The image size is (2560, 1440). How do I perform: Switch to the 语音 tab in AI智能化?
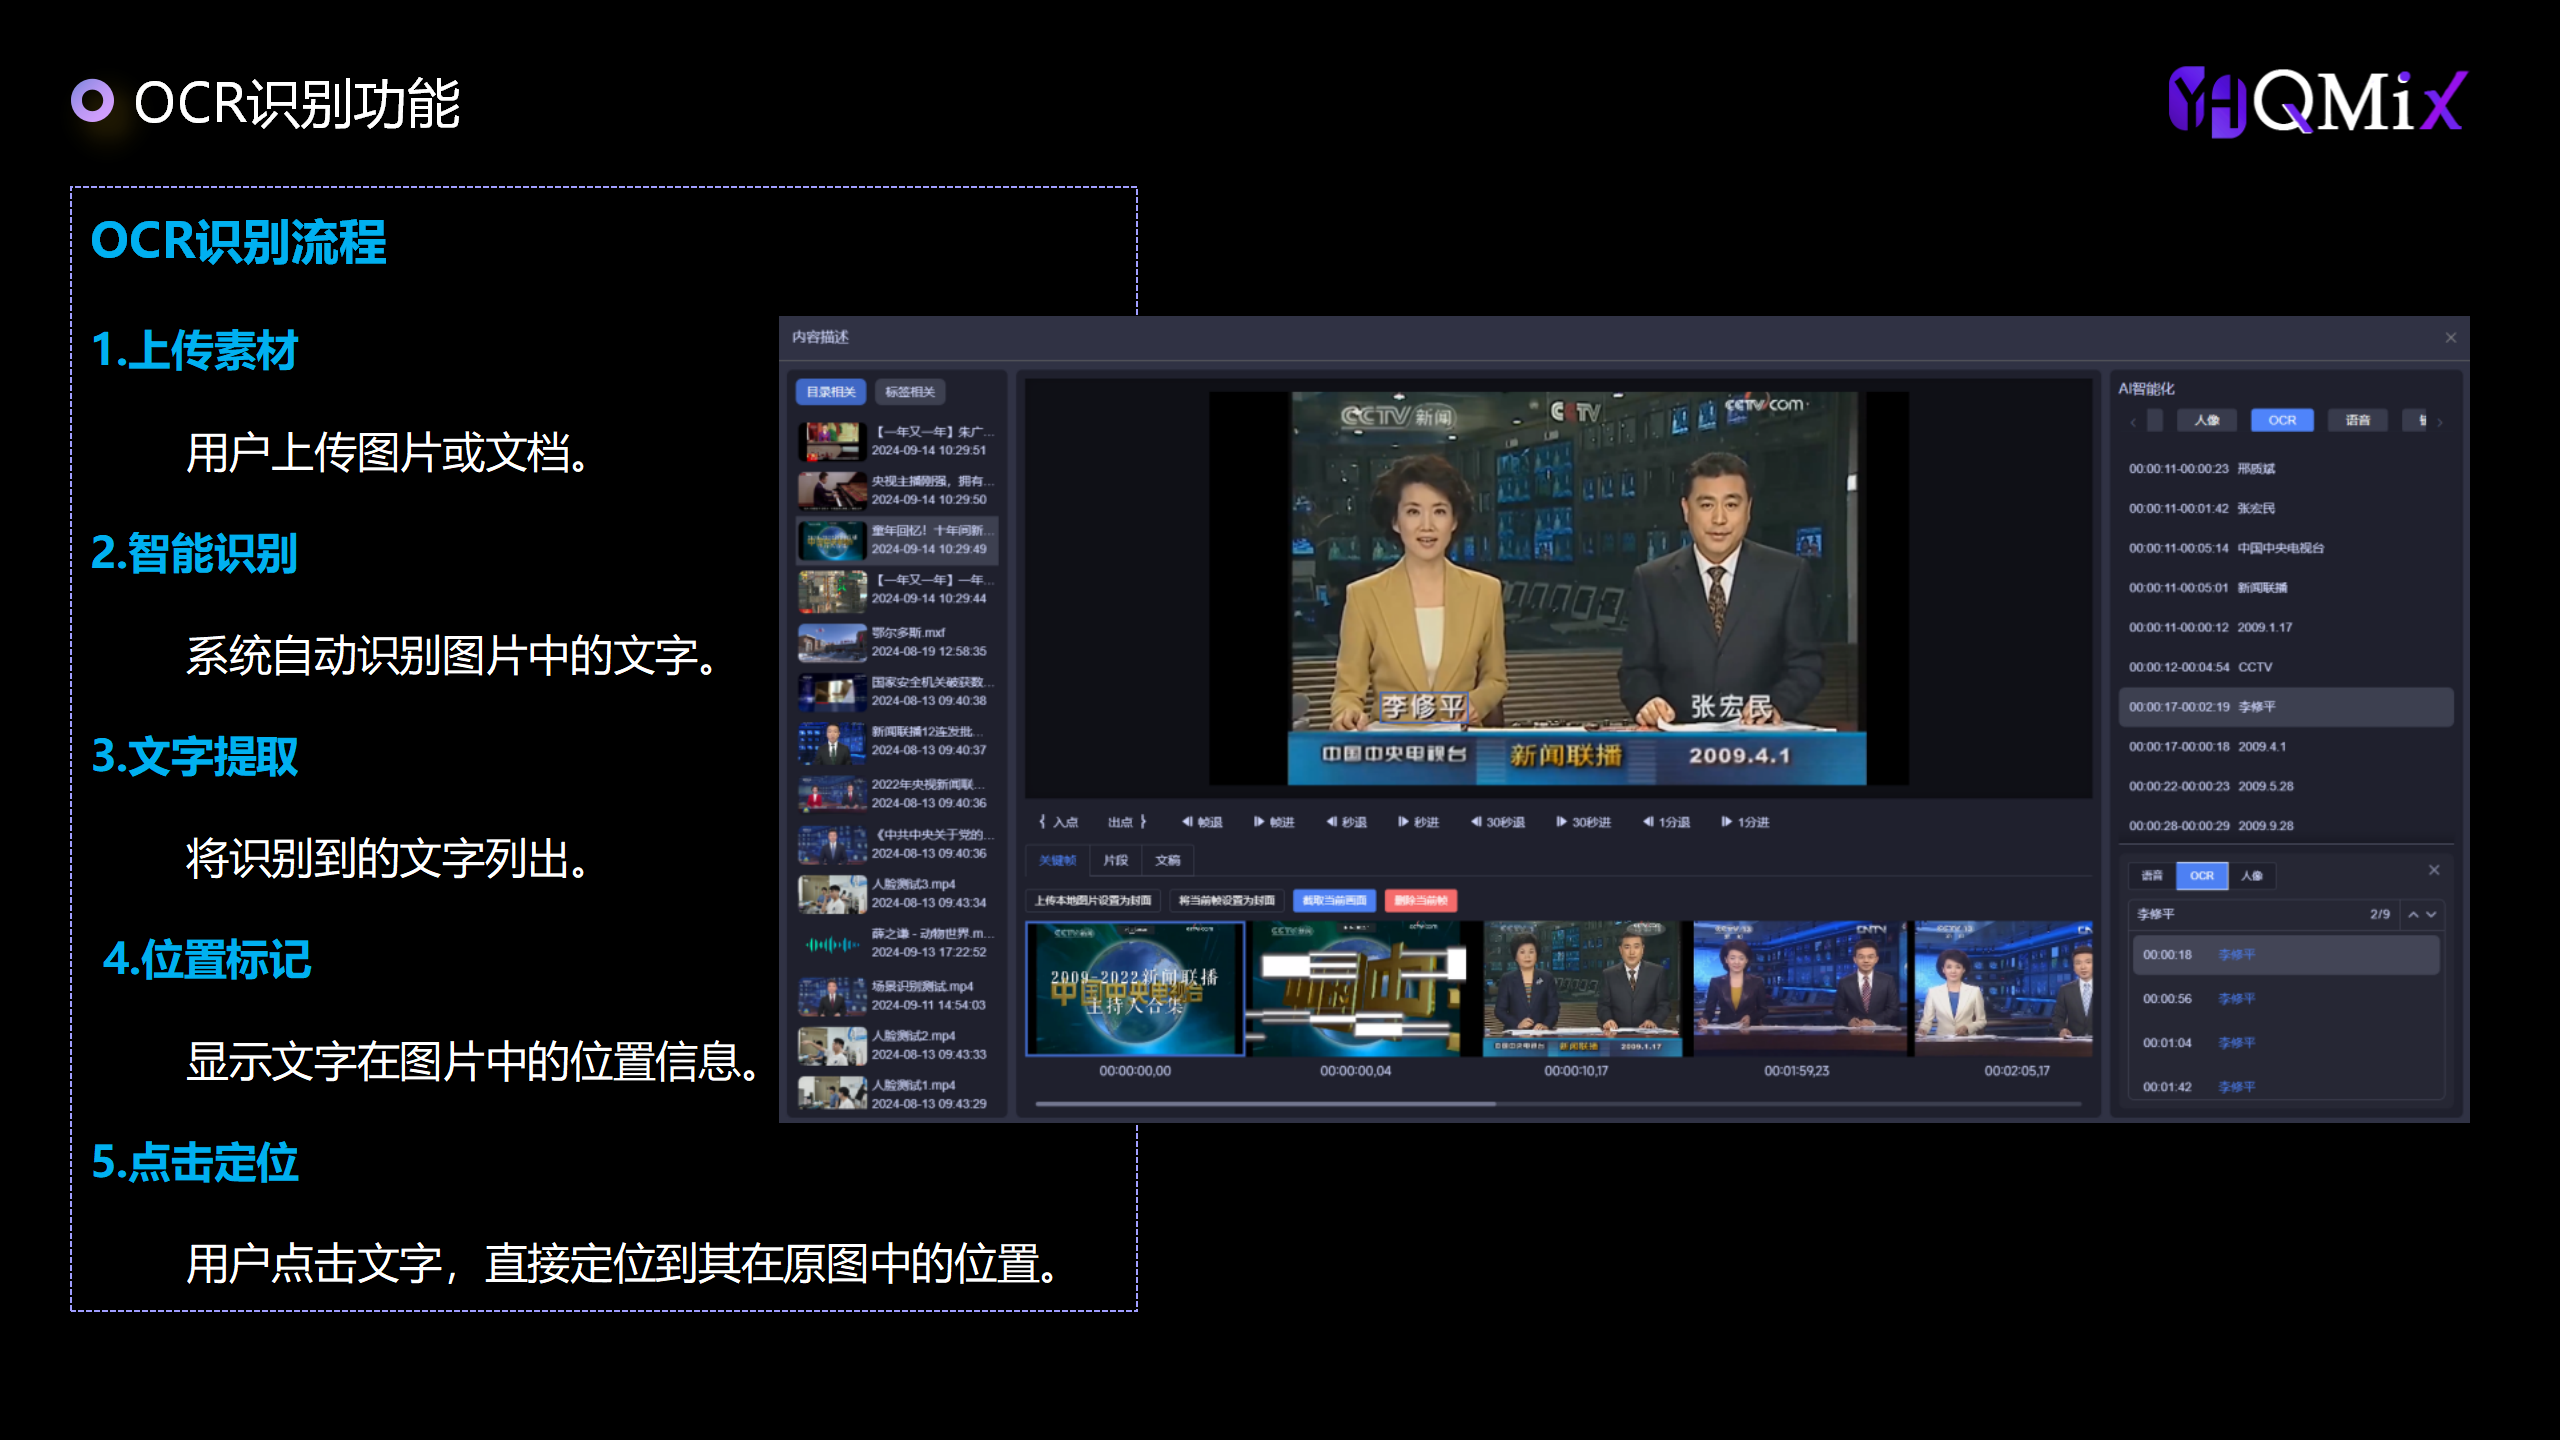coord(2357,420)
